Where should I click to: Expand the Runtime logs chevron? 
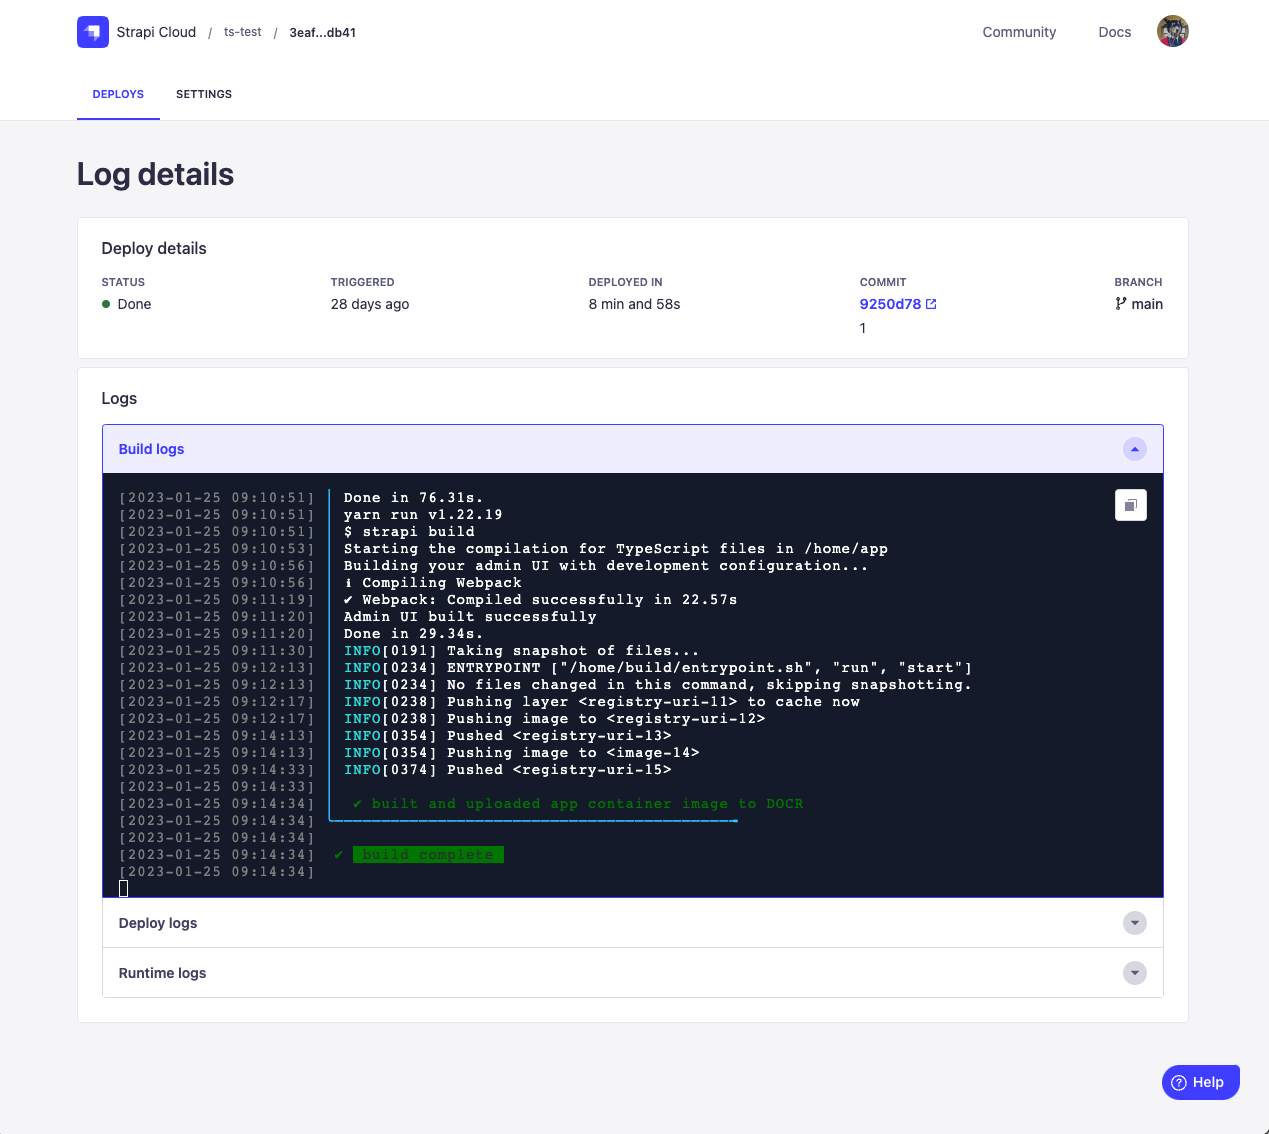(x=1134, y=973)
